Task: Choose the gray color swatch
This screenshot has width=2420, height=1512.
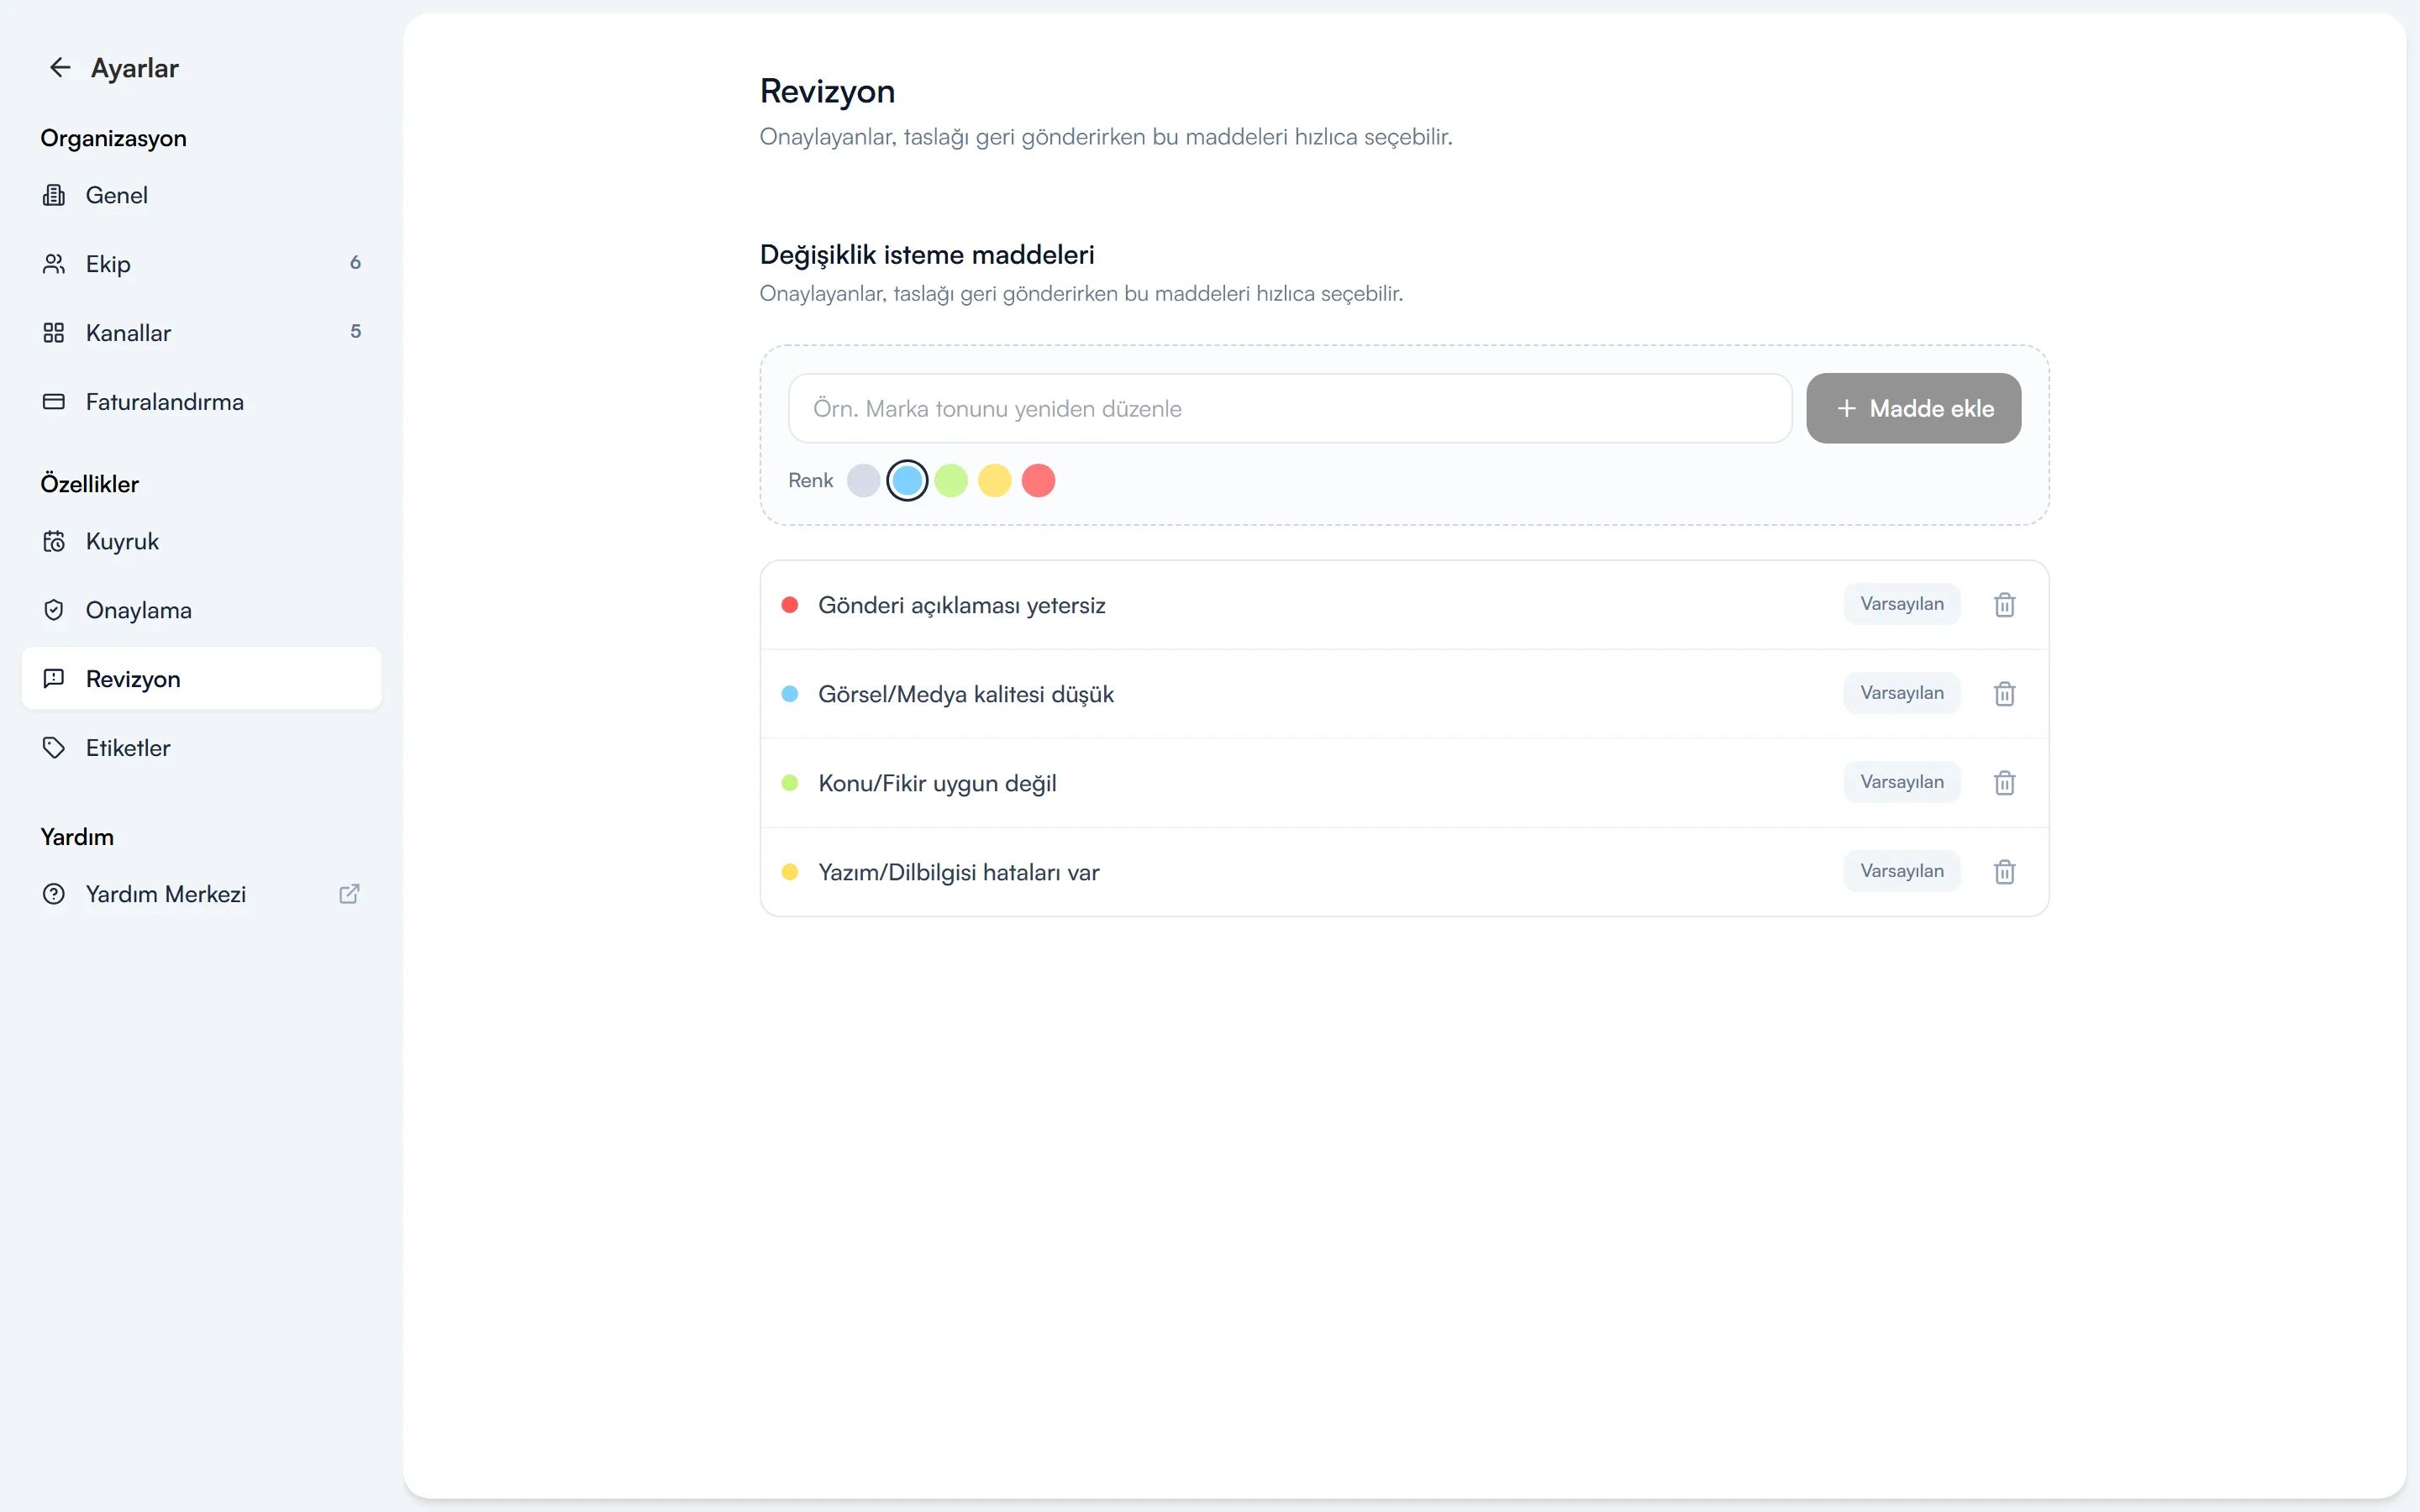Action: coord(863,481)
